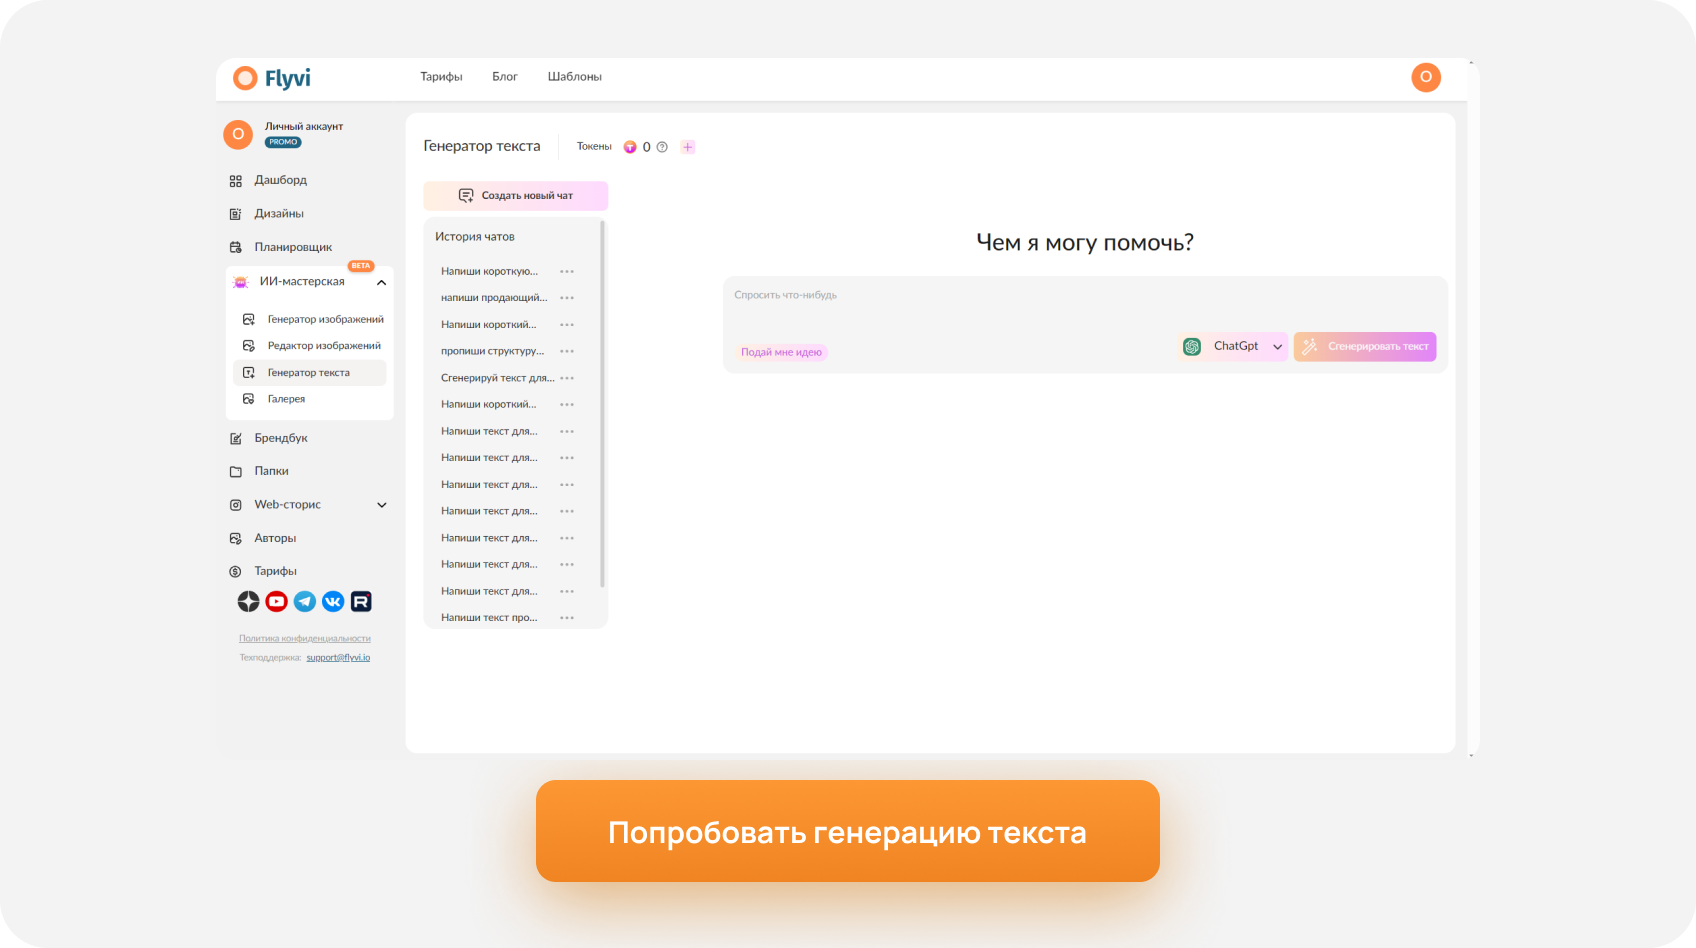Viewport: 1696px width, 948px height.
Task: Expand the Web-сторис section
Action: pyautogui.click(x=381, y=505)
